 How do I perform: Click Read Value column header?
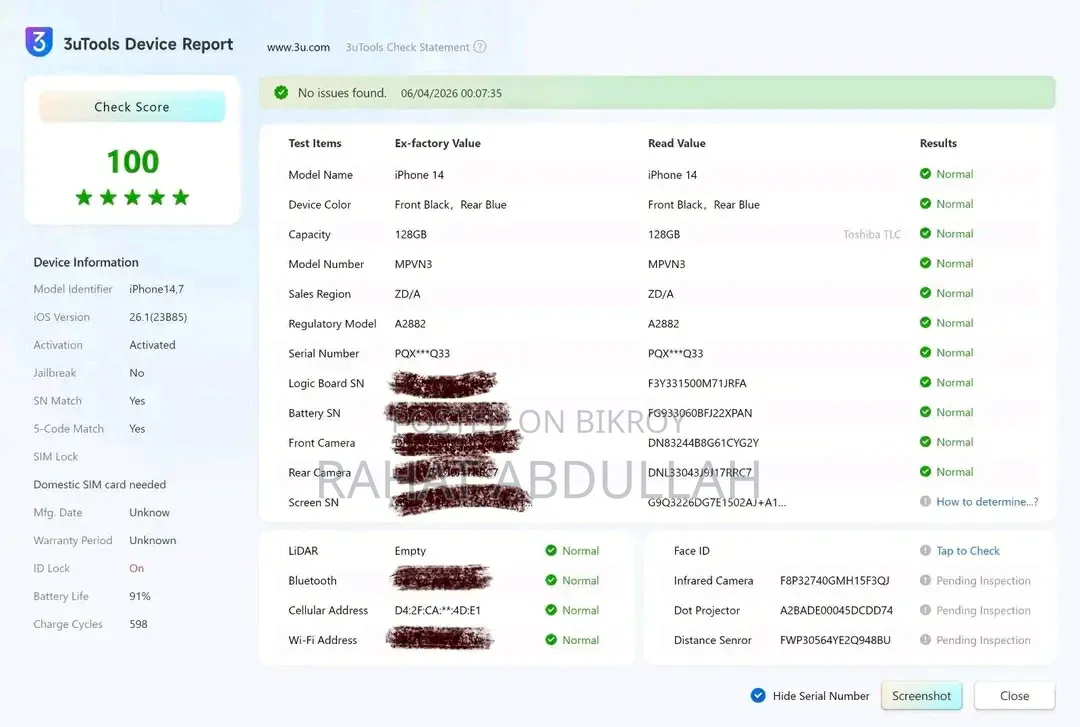point(676,143)
